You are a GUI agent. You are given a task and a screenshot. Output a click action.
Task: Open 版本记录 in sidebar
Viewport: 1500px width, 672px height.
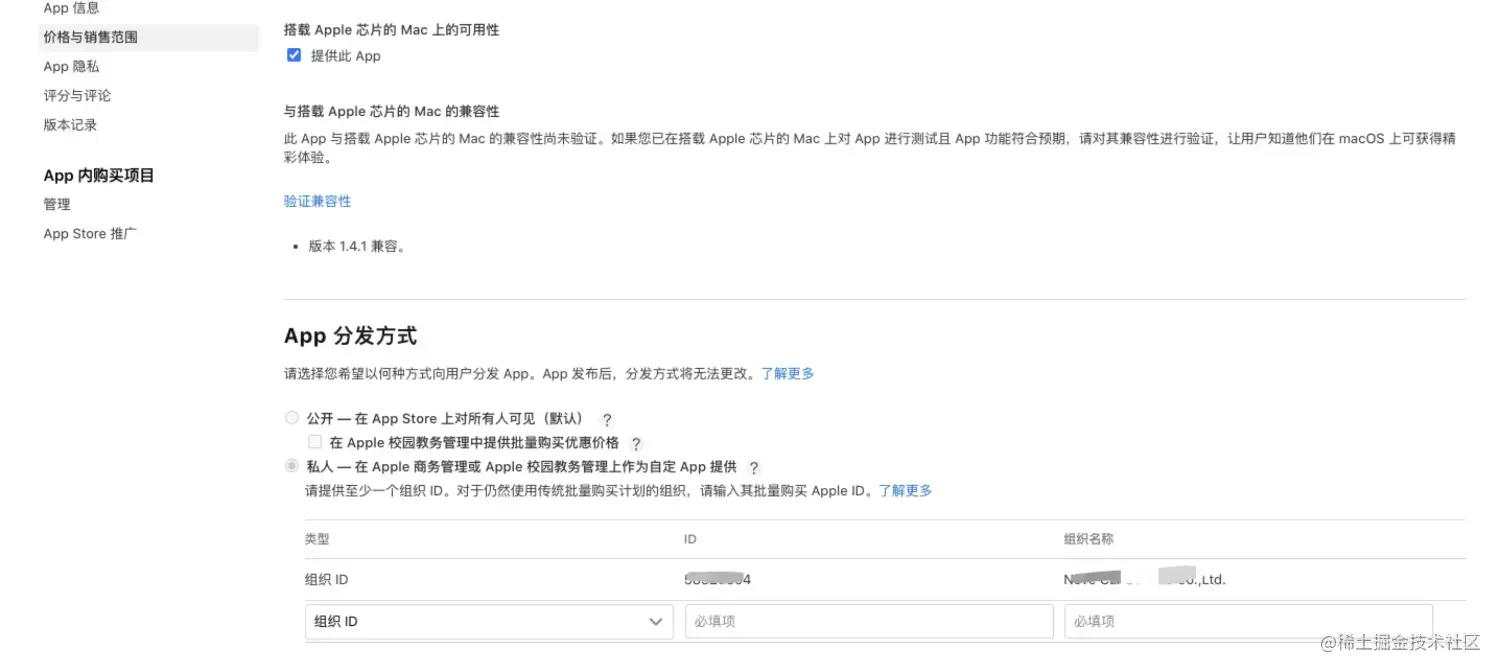[x=70, y=124]
